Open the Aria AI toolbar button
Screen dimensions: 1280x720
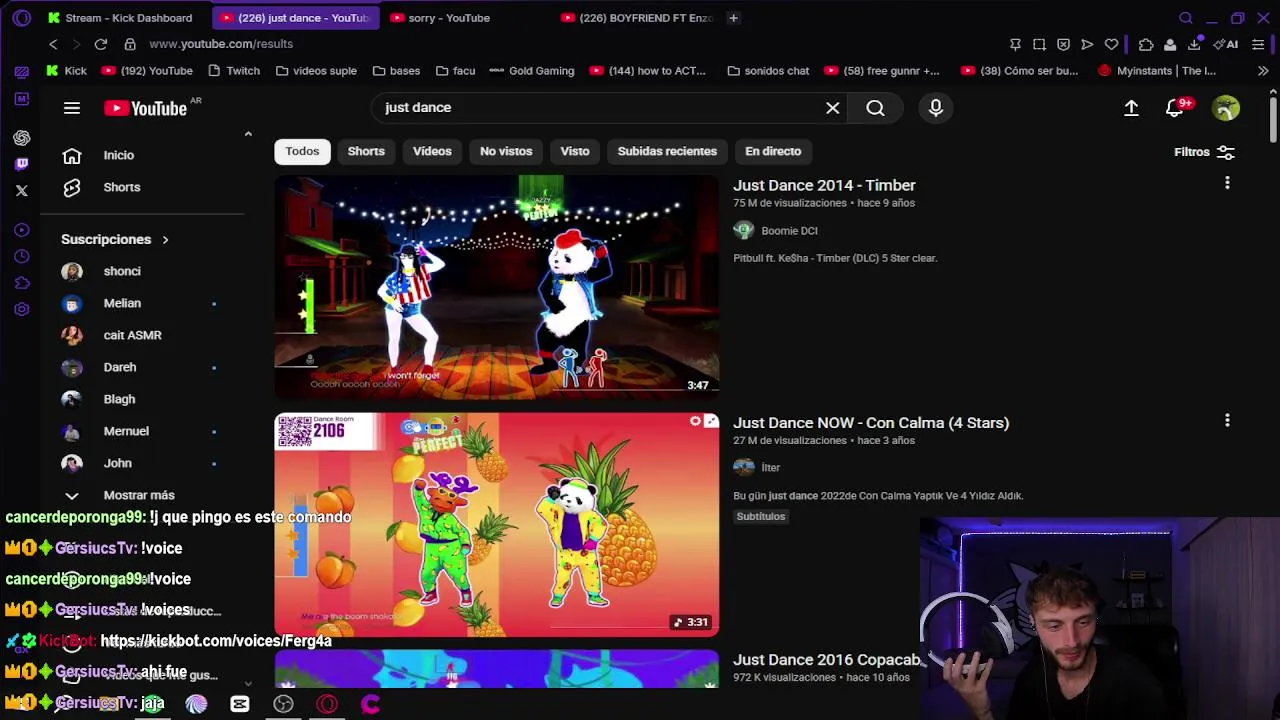[1226, 44]
